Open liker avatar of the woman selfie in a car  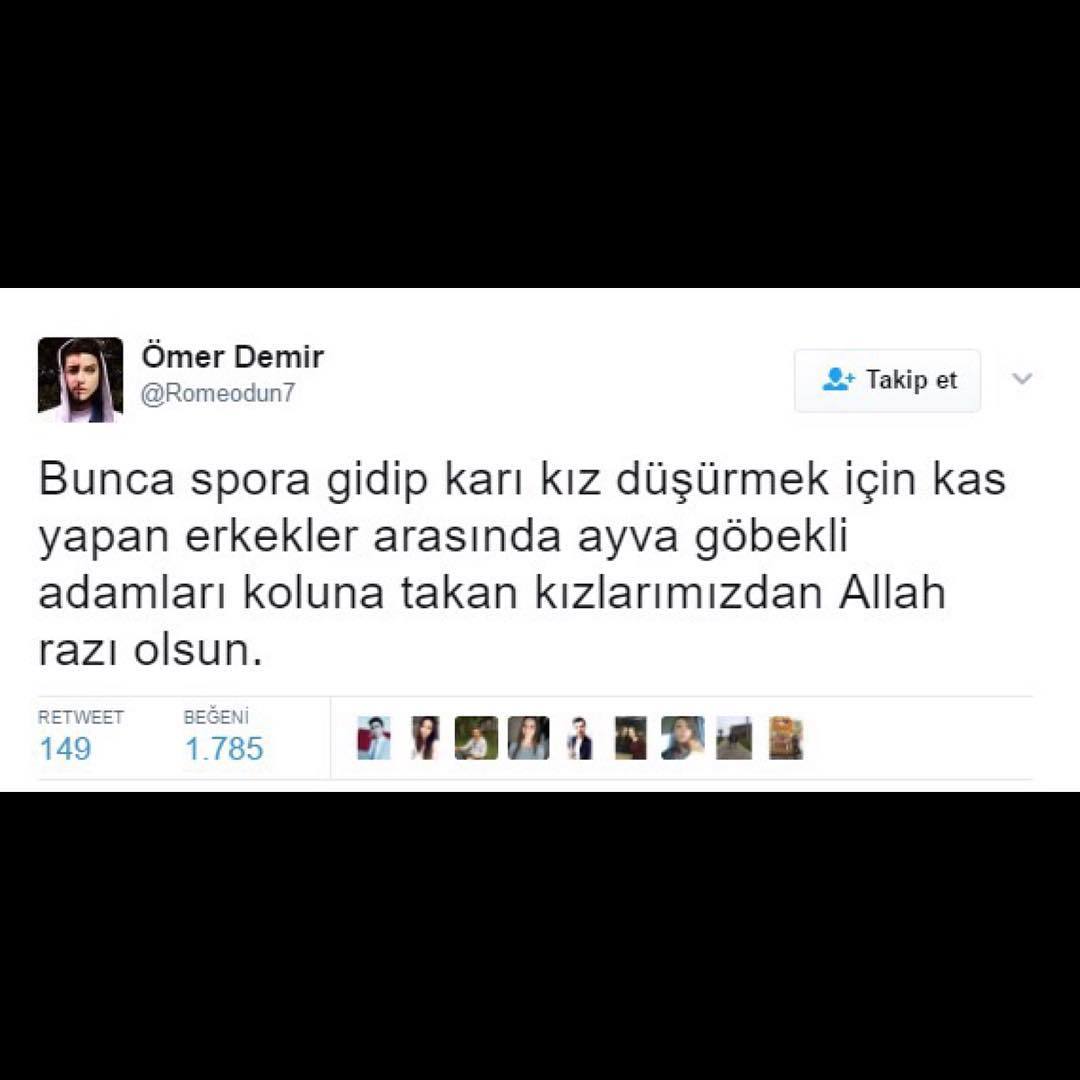coord(683,738)
